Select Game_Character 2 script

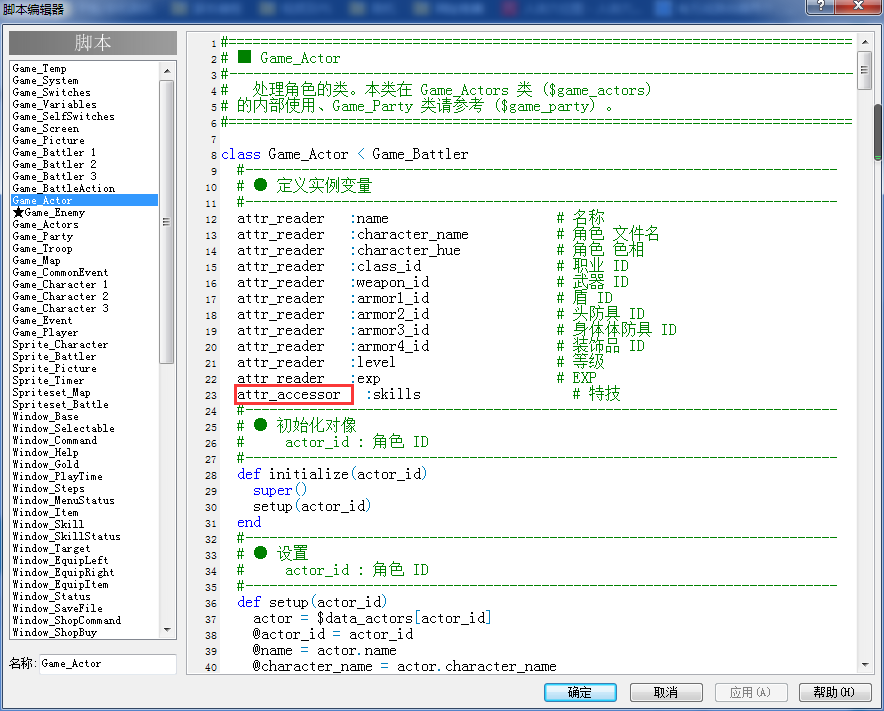pyautogui.click(x=60, y=297)
